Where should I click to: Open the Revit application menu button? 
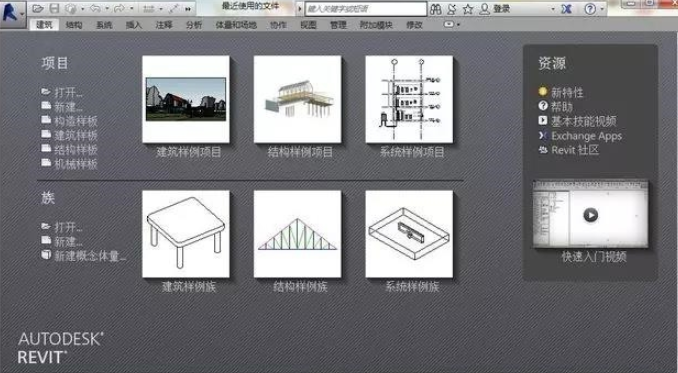[x=13, y=14]
